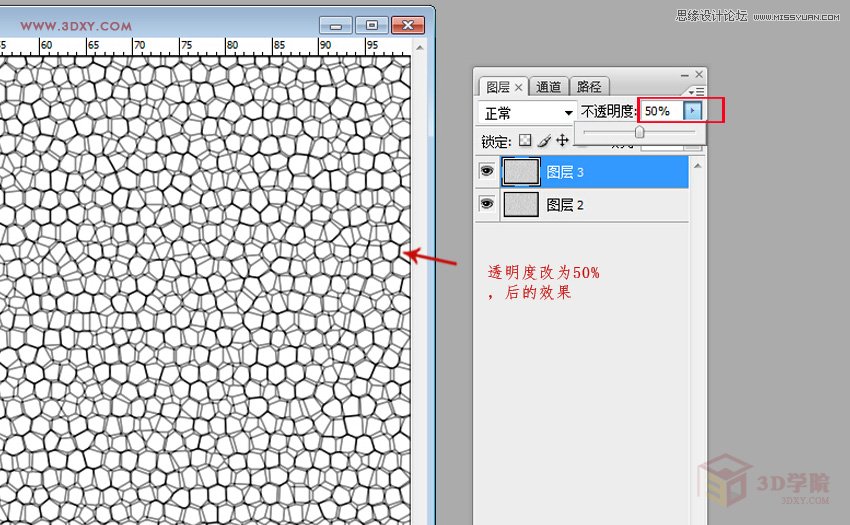Click the 锁定 lock label

(x=496, y=142)
